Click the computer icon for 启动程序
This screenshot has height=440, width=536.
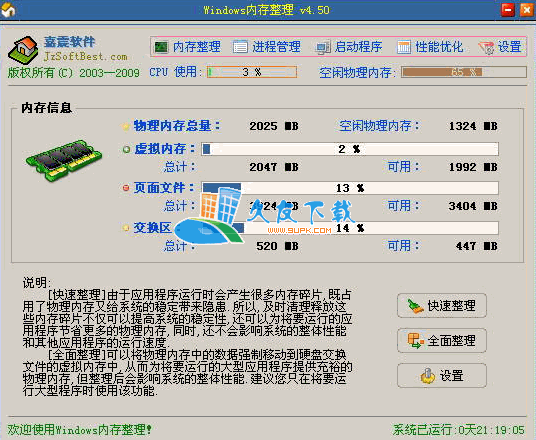pos(323,47)
